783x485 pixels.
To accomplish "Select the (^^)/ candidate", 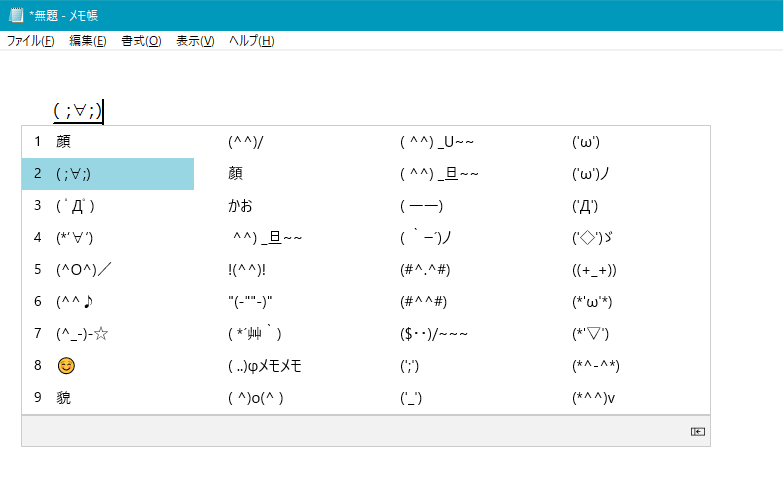I will pos(245,142).
